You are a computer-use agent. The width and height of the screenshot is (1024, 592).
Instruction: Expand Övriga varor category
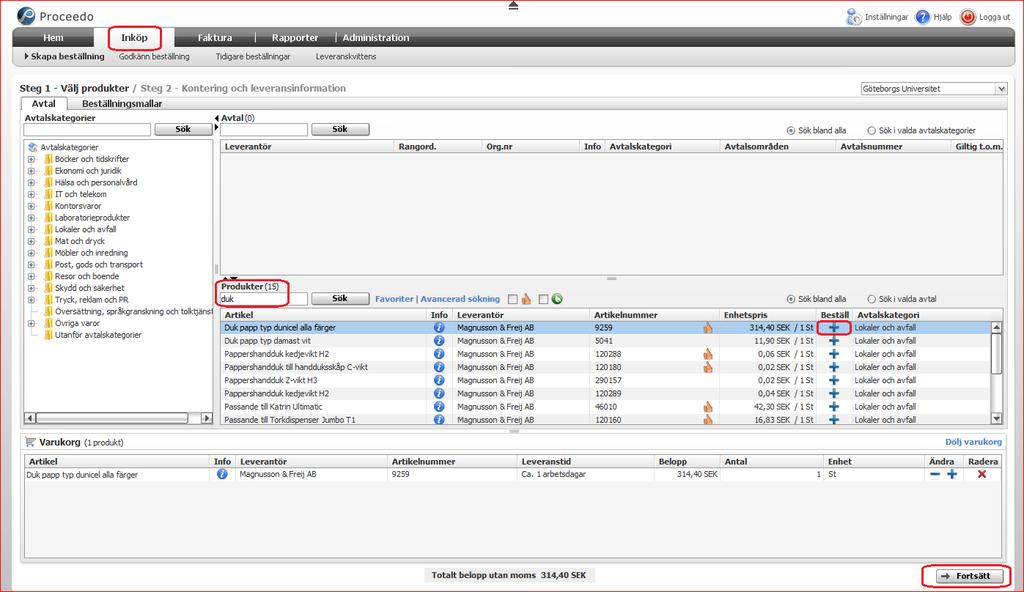tap(31, 323)
